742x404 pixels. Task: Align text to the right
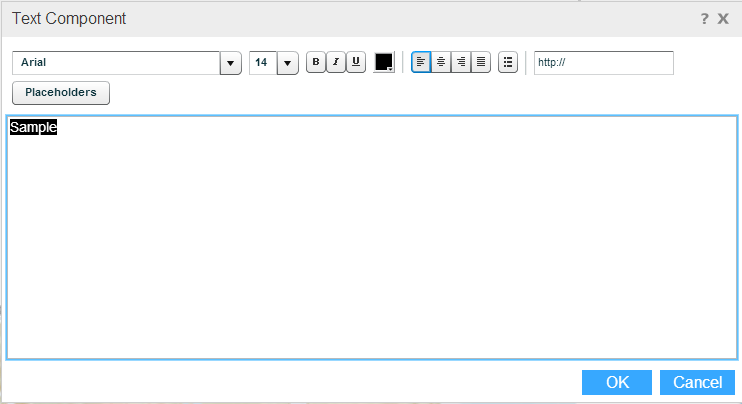coord(461,62)
